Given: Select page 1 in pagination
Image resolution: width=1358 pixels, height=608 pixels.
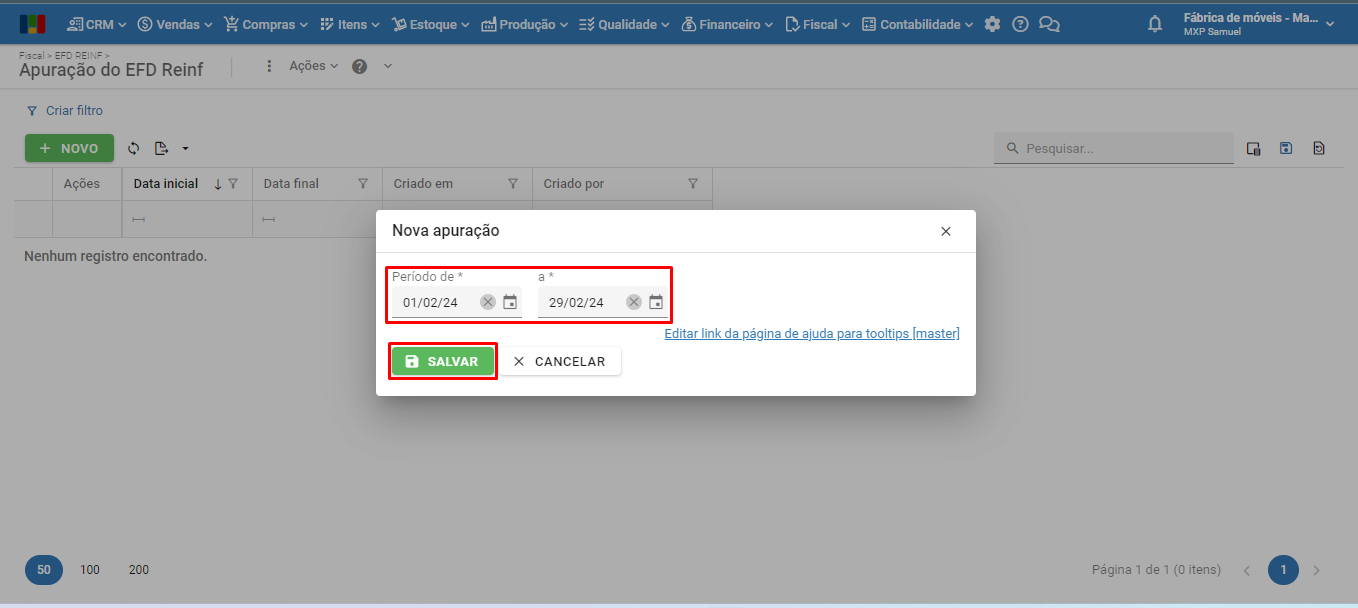Looking at the screenshot, I should (1283, 570).
